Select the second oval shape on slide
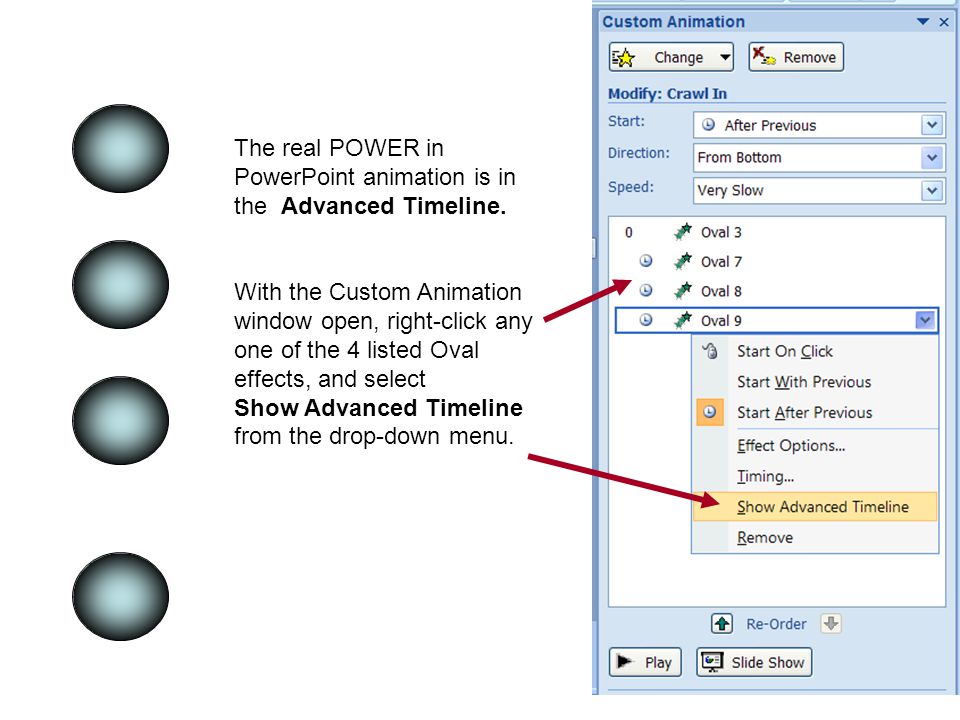The image size is (960, 720). (121, 285)
